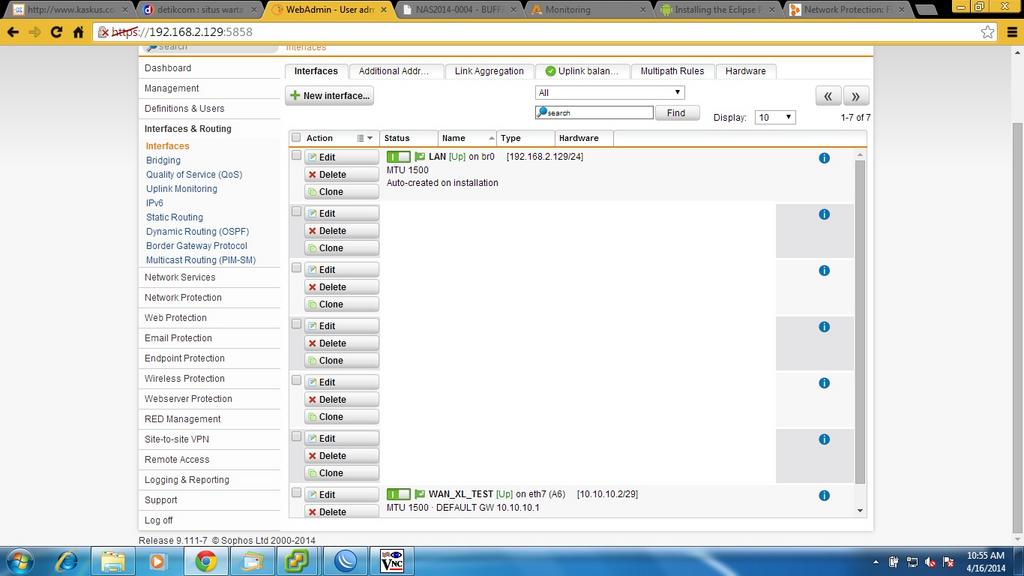The height and width of the screenshot is (576, 1024).
Task: Click New interface button
Action: pyautogui.click(x=330, y=95)
